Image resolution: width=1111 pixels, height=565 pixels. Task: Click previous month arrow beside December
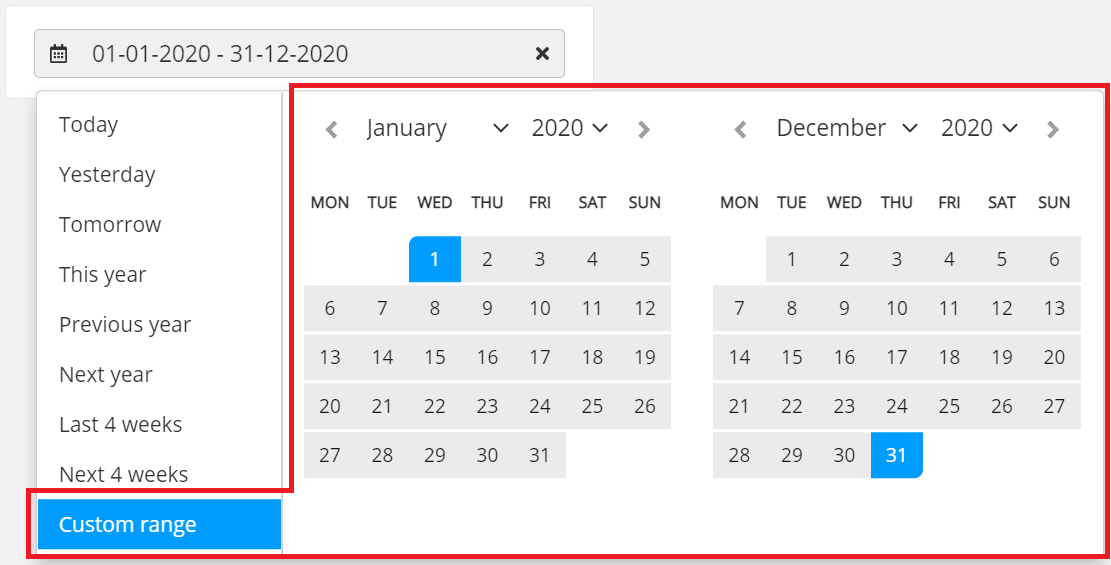pyautogui.click(x=741, y=129)
